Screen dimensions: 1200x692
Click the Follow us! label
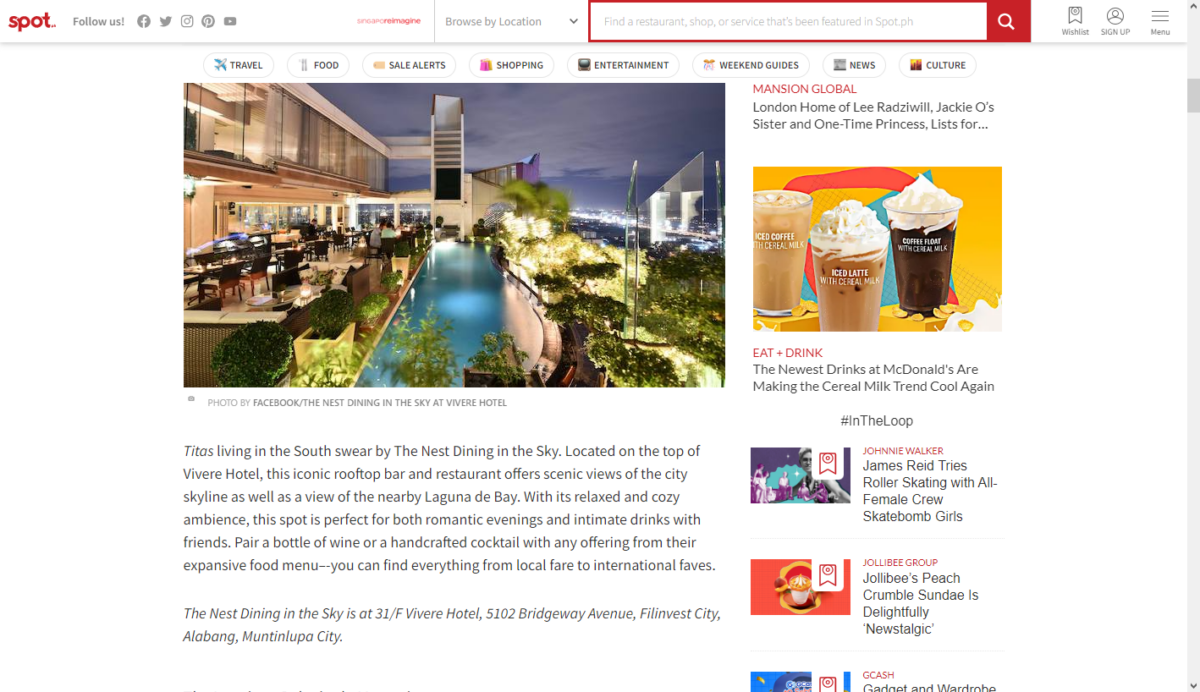coord(99,21)
